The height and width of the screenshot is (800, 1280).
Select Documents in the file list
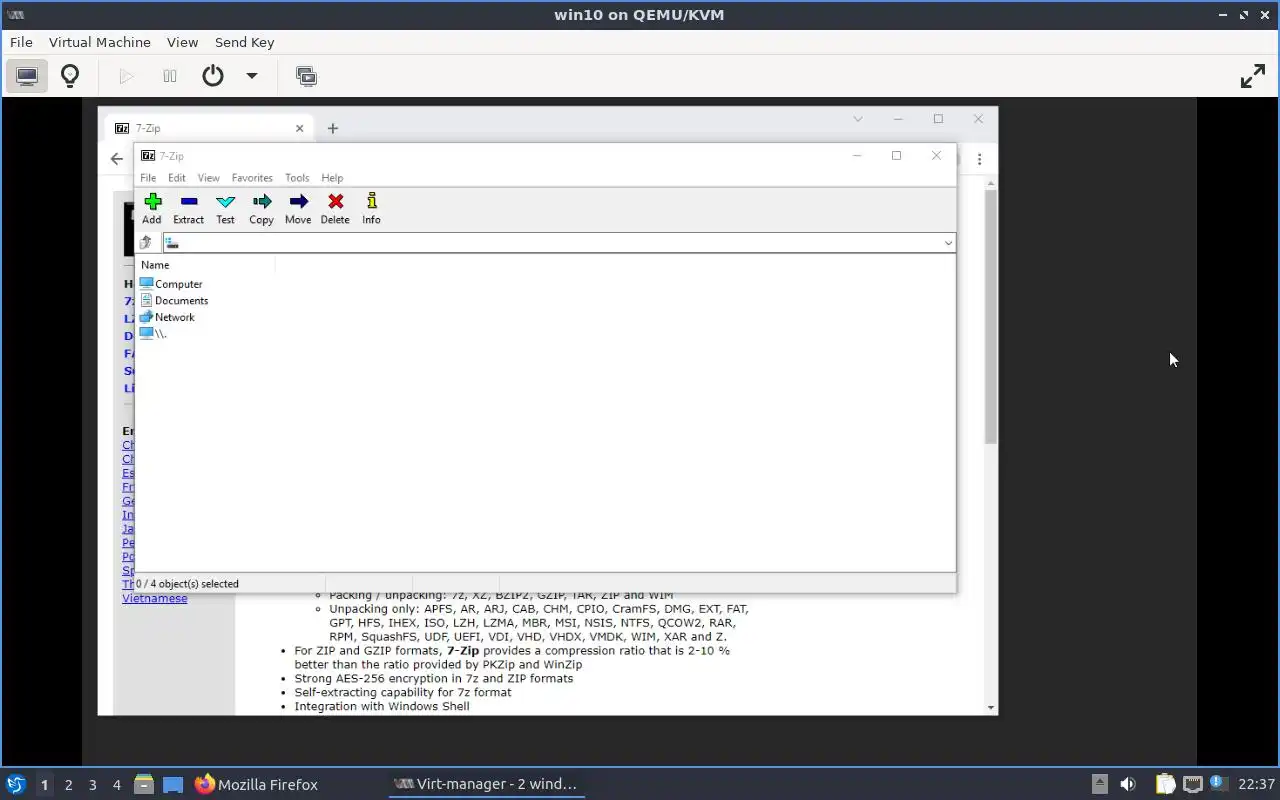(x=174, y=300)
